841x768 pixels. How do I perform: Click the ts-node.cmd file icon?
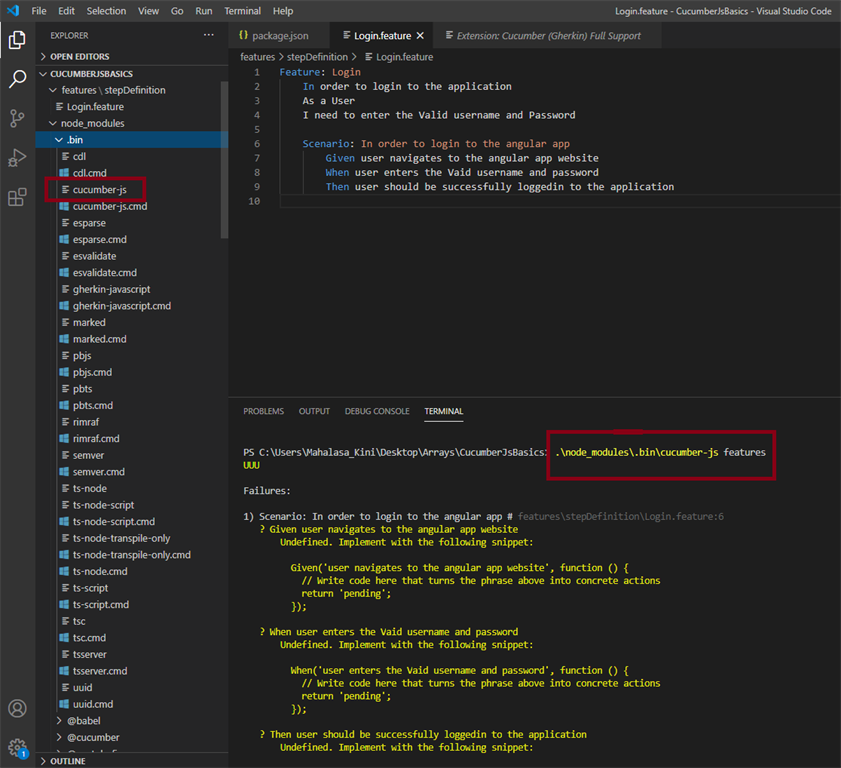(x=64, y=571)
